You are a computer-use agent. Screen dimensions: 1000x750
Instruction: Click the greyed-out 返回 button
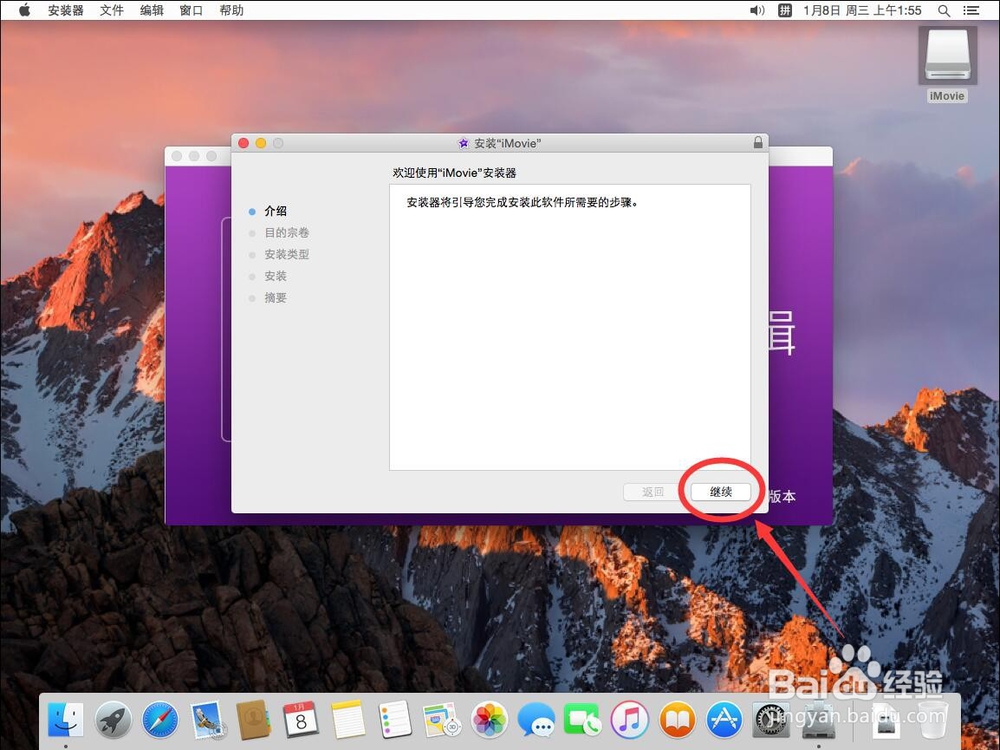coord(652,492)
